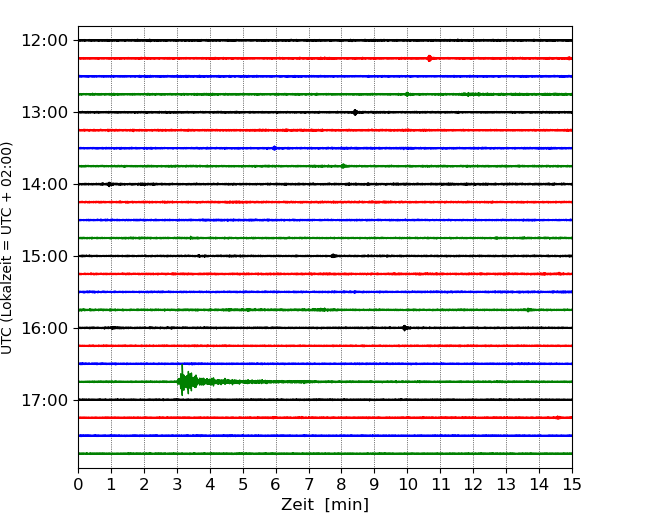The width and height of the screenshot is (650, 520).
Task: Click the 'Zeit [min]' x-axis label
Action: pos(324,505)
